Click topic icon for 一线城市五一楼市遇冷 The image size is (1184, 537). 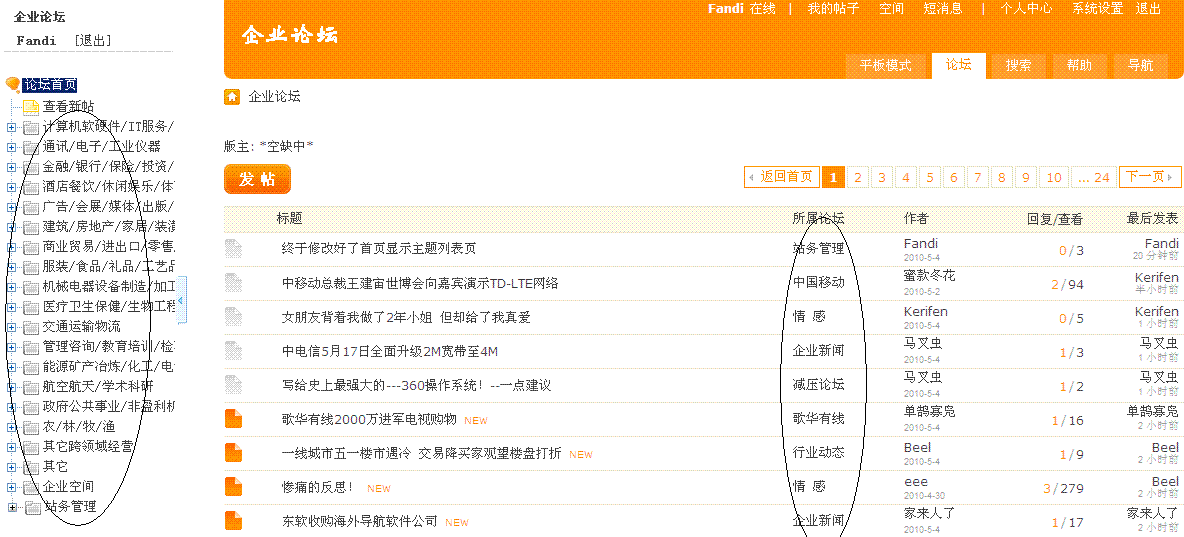click(x=233, y=453)
